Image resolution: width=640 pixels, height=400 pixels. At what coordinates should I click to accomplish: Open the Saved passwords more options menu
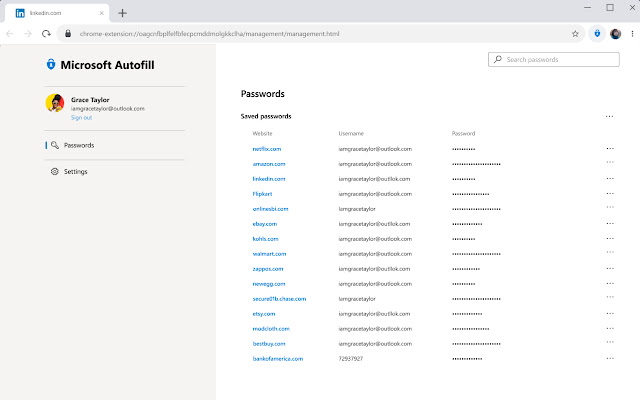[609, 116]
